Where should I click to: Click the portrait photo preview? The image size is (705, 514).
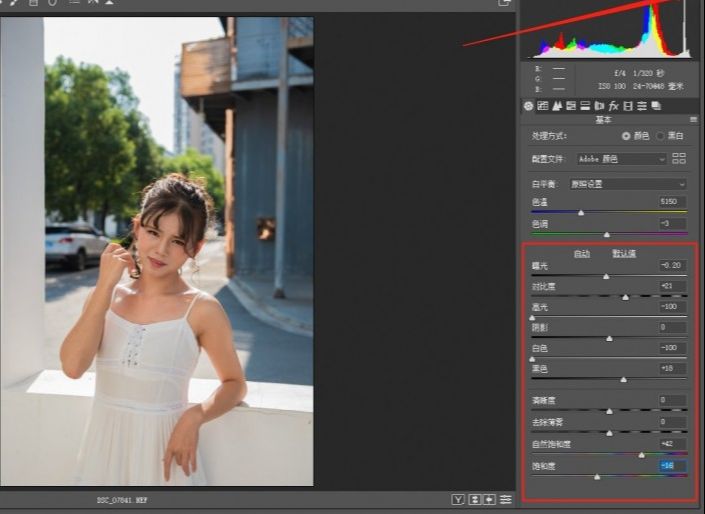(156, 251)
